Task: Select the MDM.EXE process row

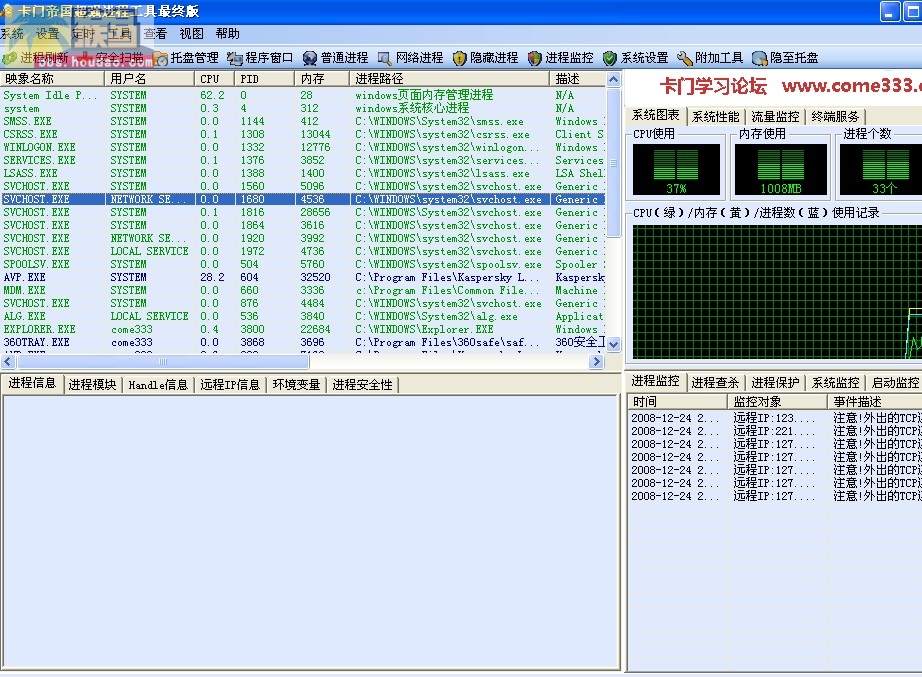Action: (x=303, y=290)
